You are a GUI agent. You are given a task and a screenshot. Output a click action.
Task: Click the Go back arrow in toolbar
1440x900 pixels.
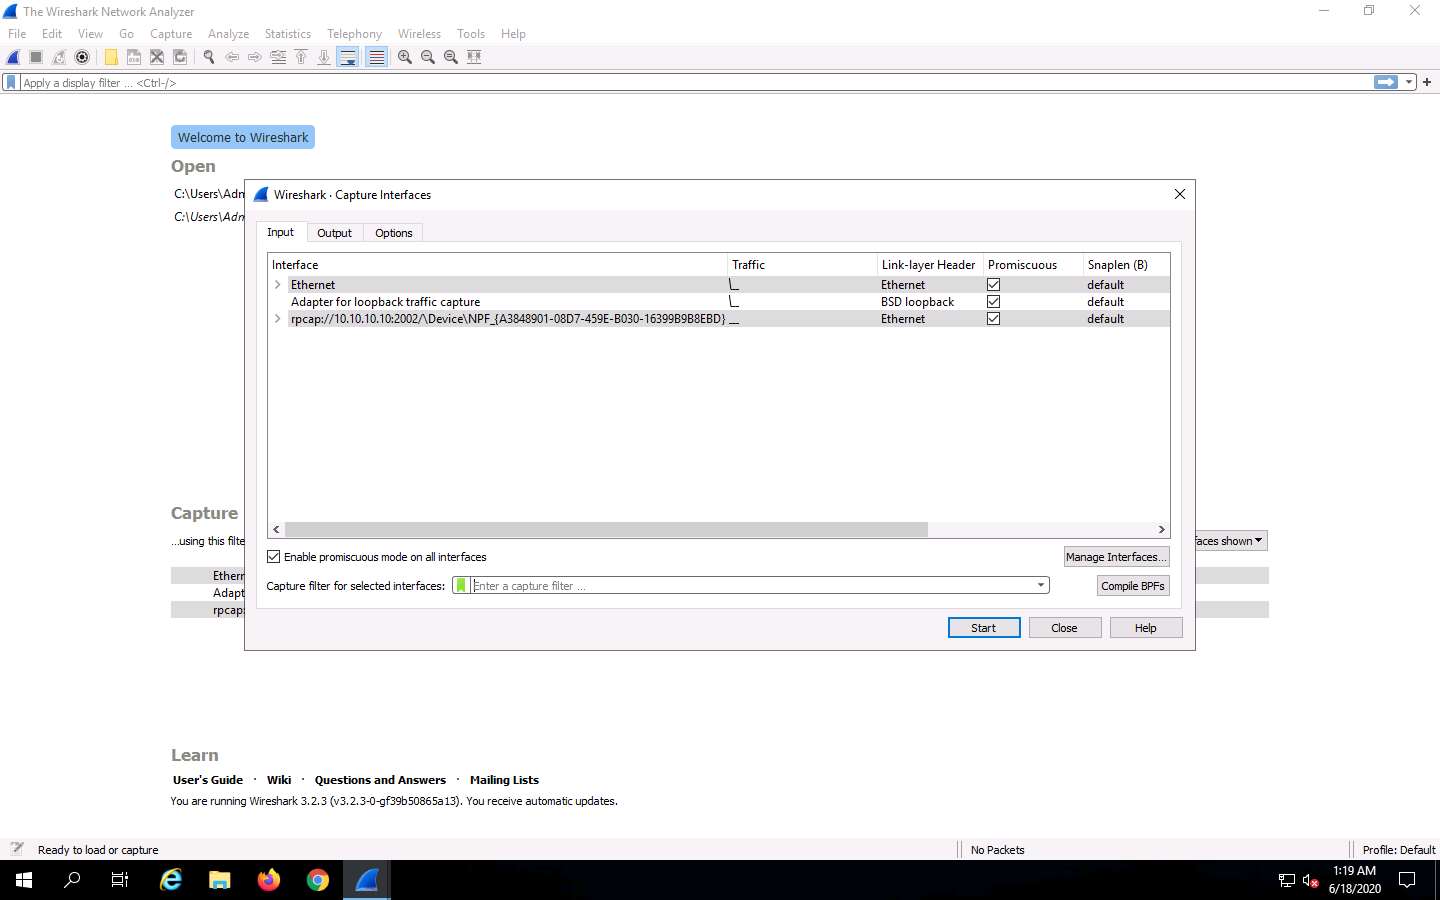[x=232, y=57]
